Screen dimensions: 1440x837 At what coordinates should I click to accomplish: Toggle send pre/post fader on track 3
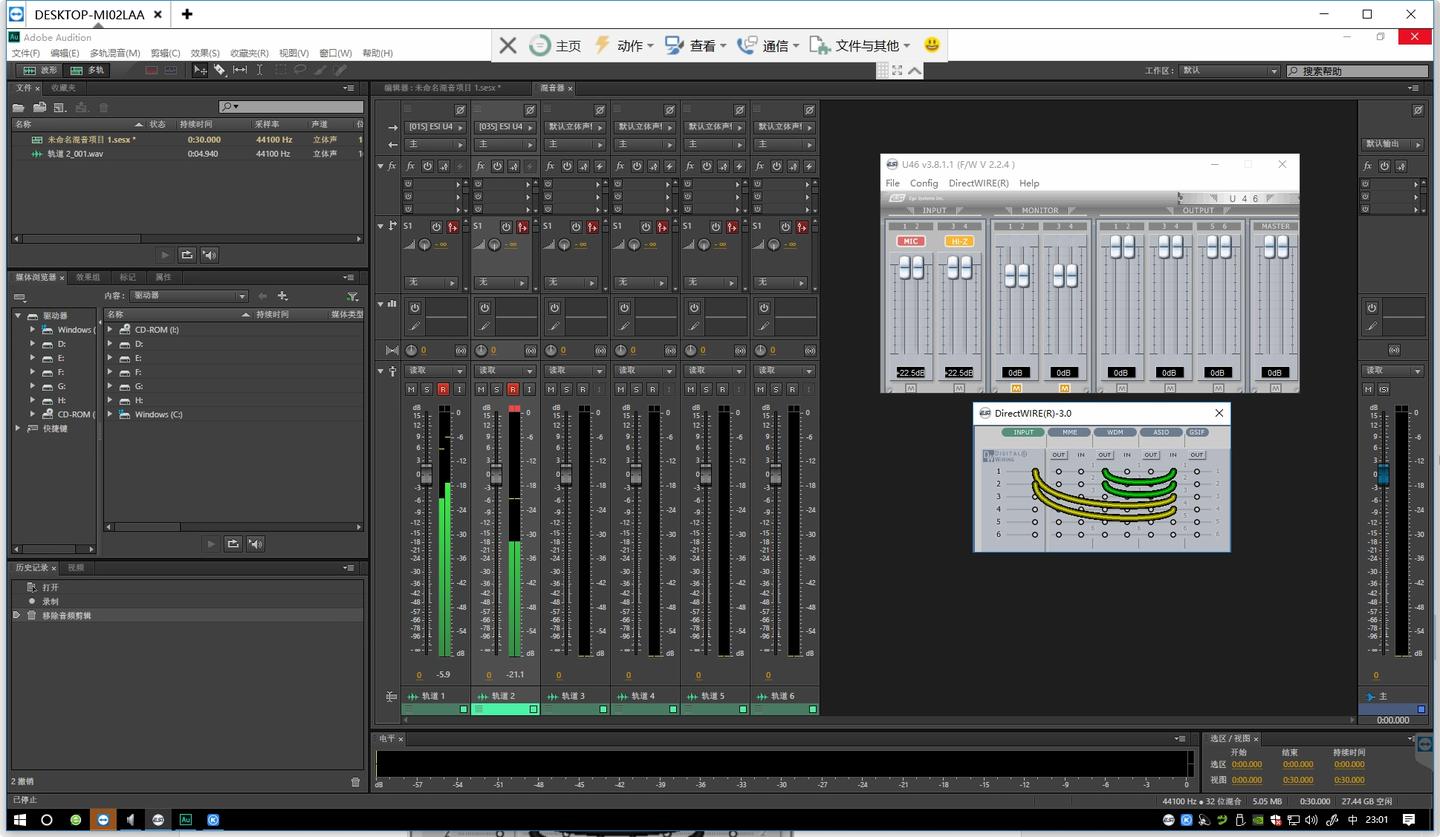point(593,227)
